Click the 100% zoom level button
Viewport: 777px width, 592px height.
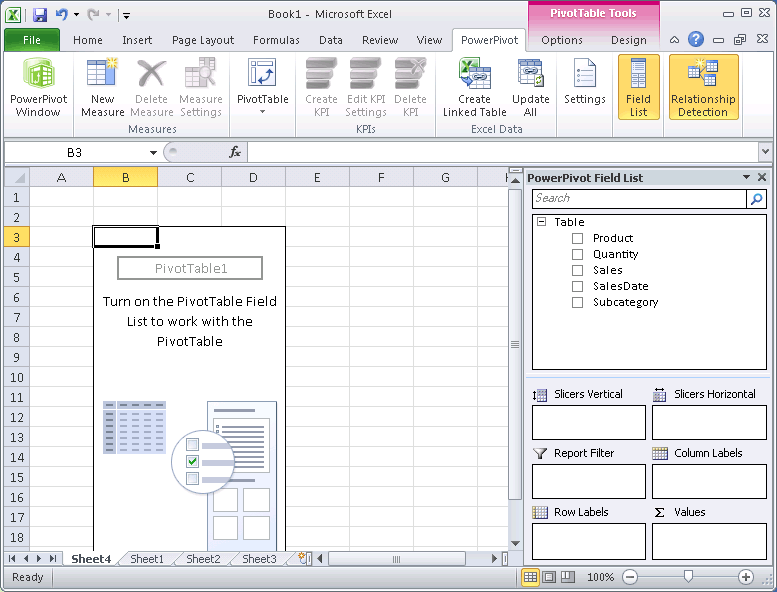pos(601,577)
